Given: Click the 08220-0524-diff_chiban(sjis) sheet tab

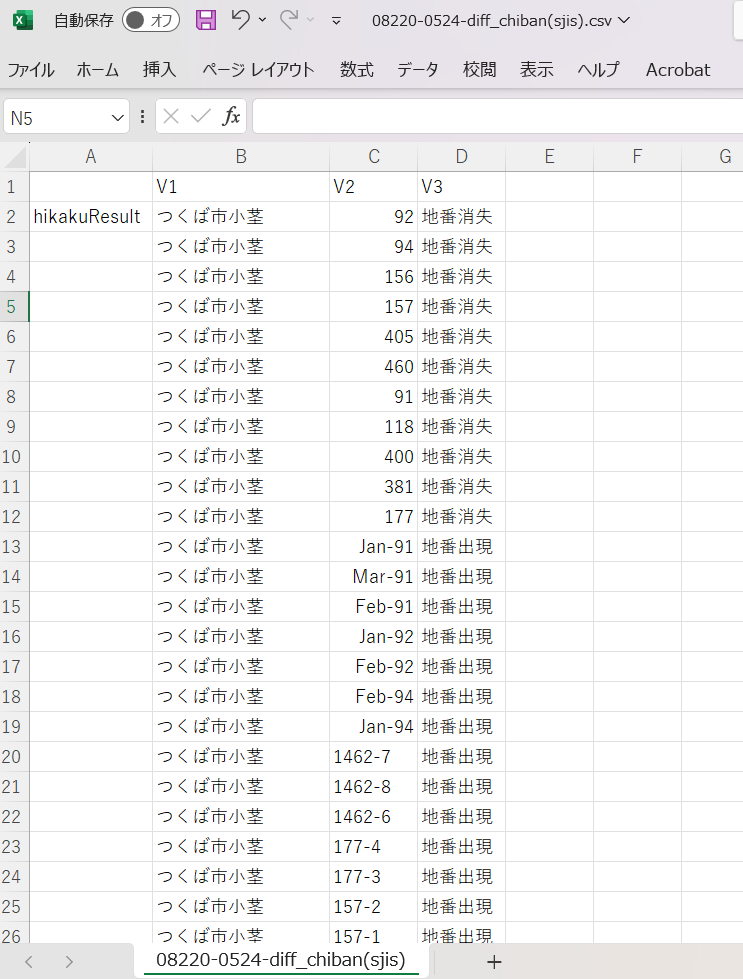Looking at the screenshot, I should pos(281,960).
